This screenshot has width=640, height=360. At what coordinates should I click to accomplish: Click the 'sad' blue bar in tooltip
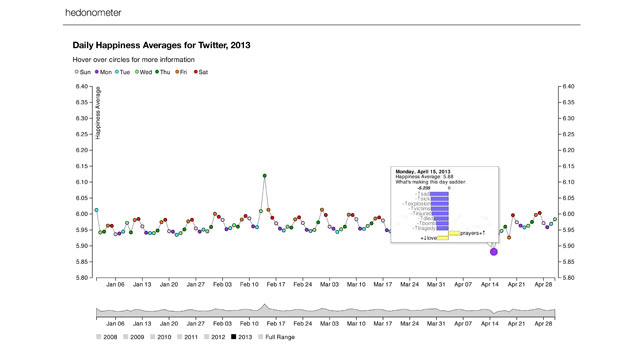pyautogui.click(x=439, y=194)
